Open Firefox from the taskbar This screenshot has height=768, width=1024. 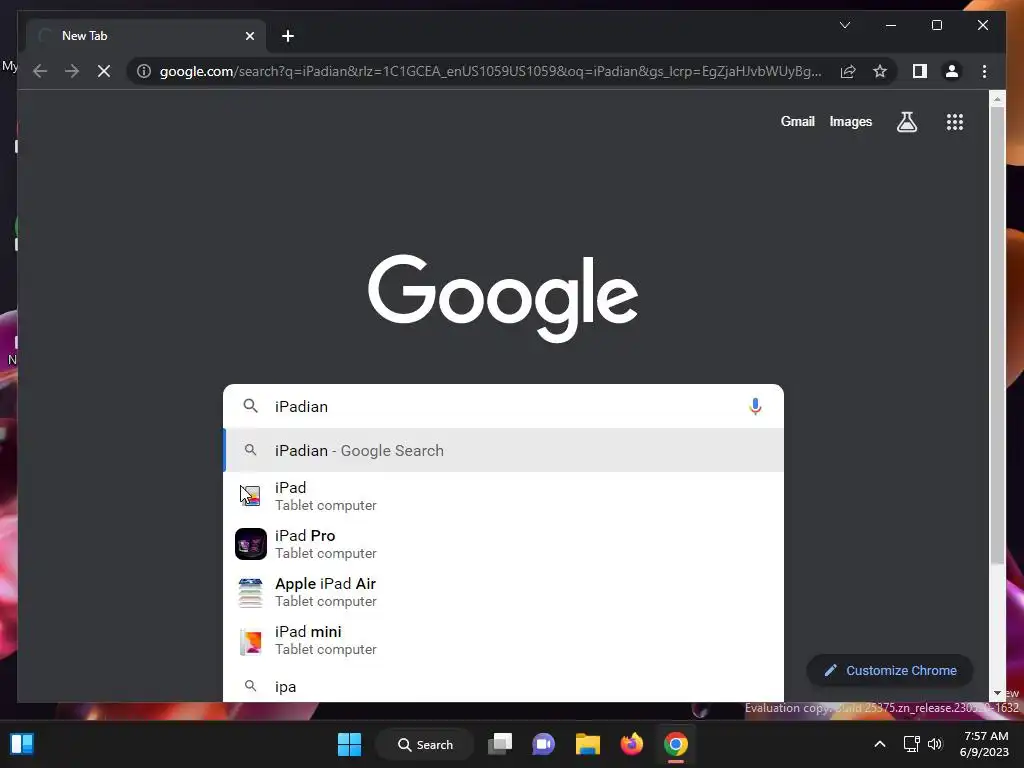(632, 744)
